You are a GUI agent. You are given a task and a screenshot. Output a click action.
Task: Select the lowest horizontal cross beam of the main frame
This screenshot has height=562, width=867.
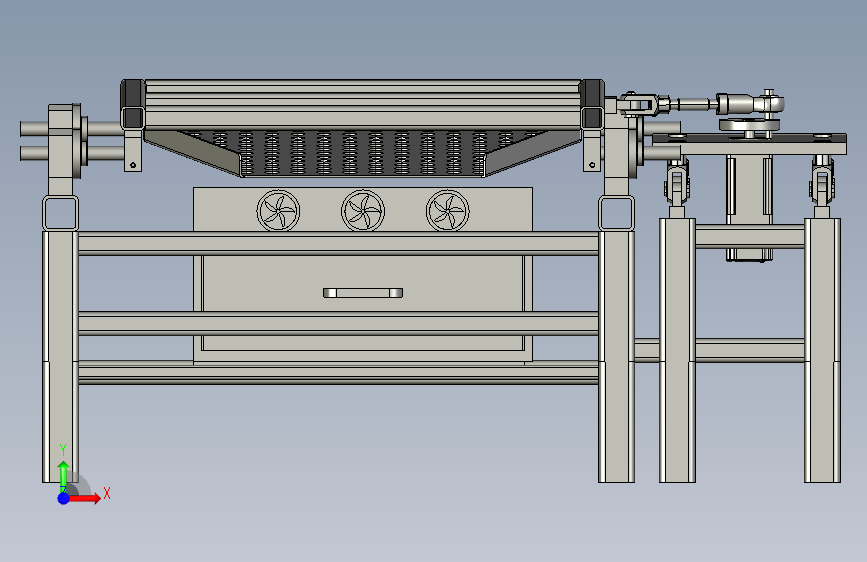[338, 373]
